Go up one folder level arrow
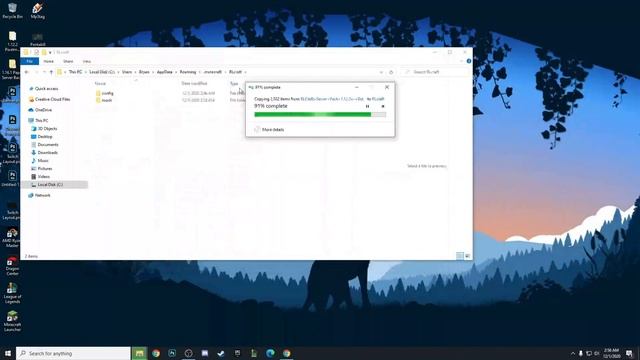The width and height of the screenshot is (640, 360). pyautogui.click(x=51, y=72)
